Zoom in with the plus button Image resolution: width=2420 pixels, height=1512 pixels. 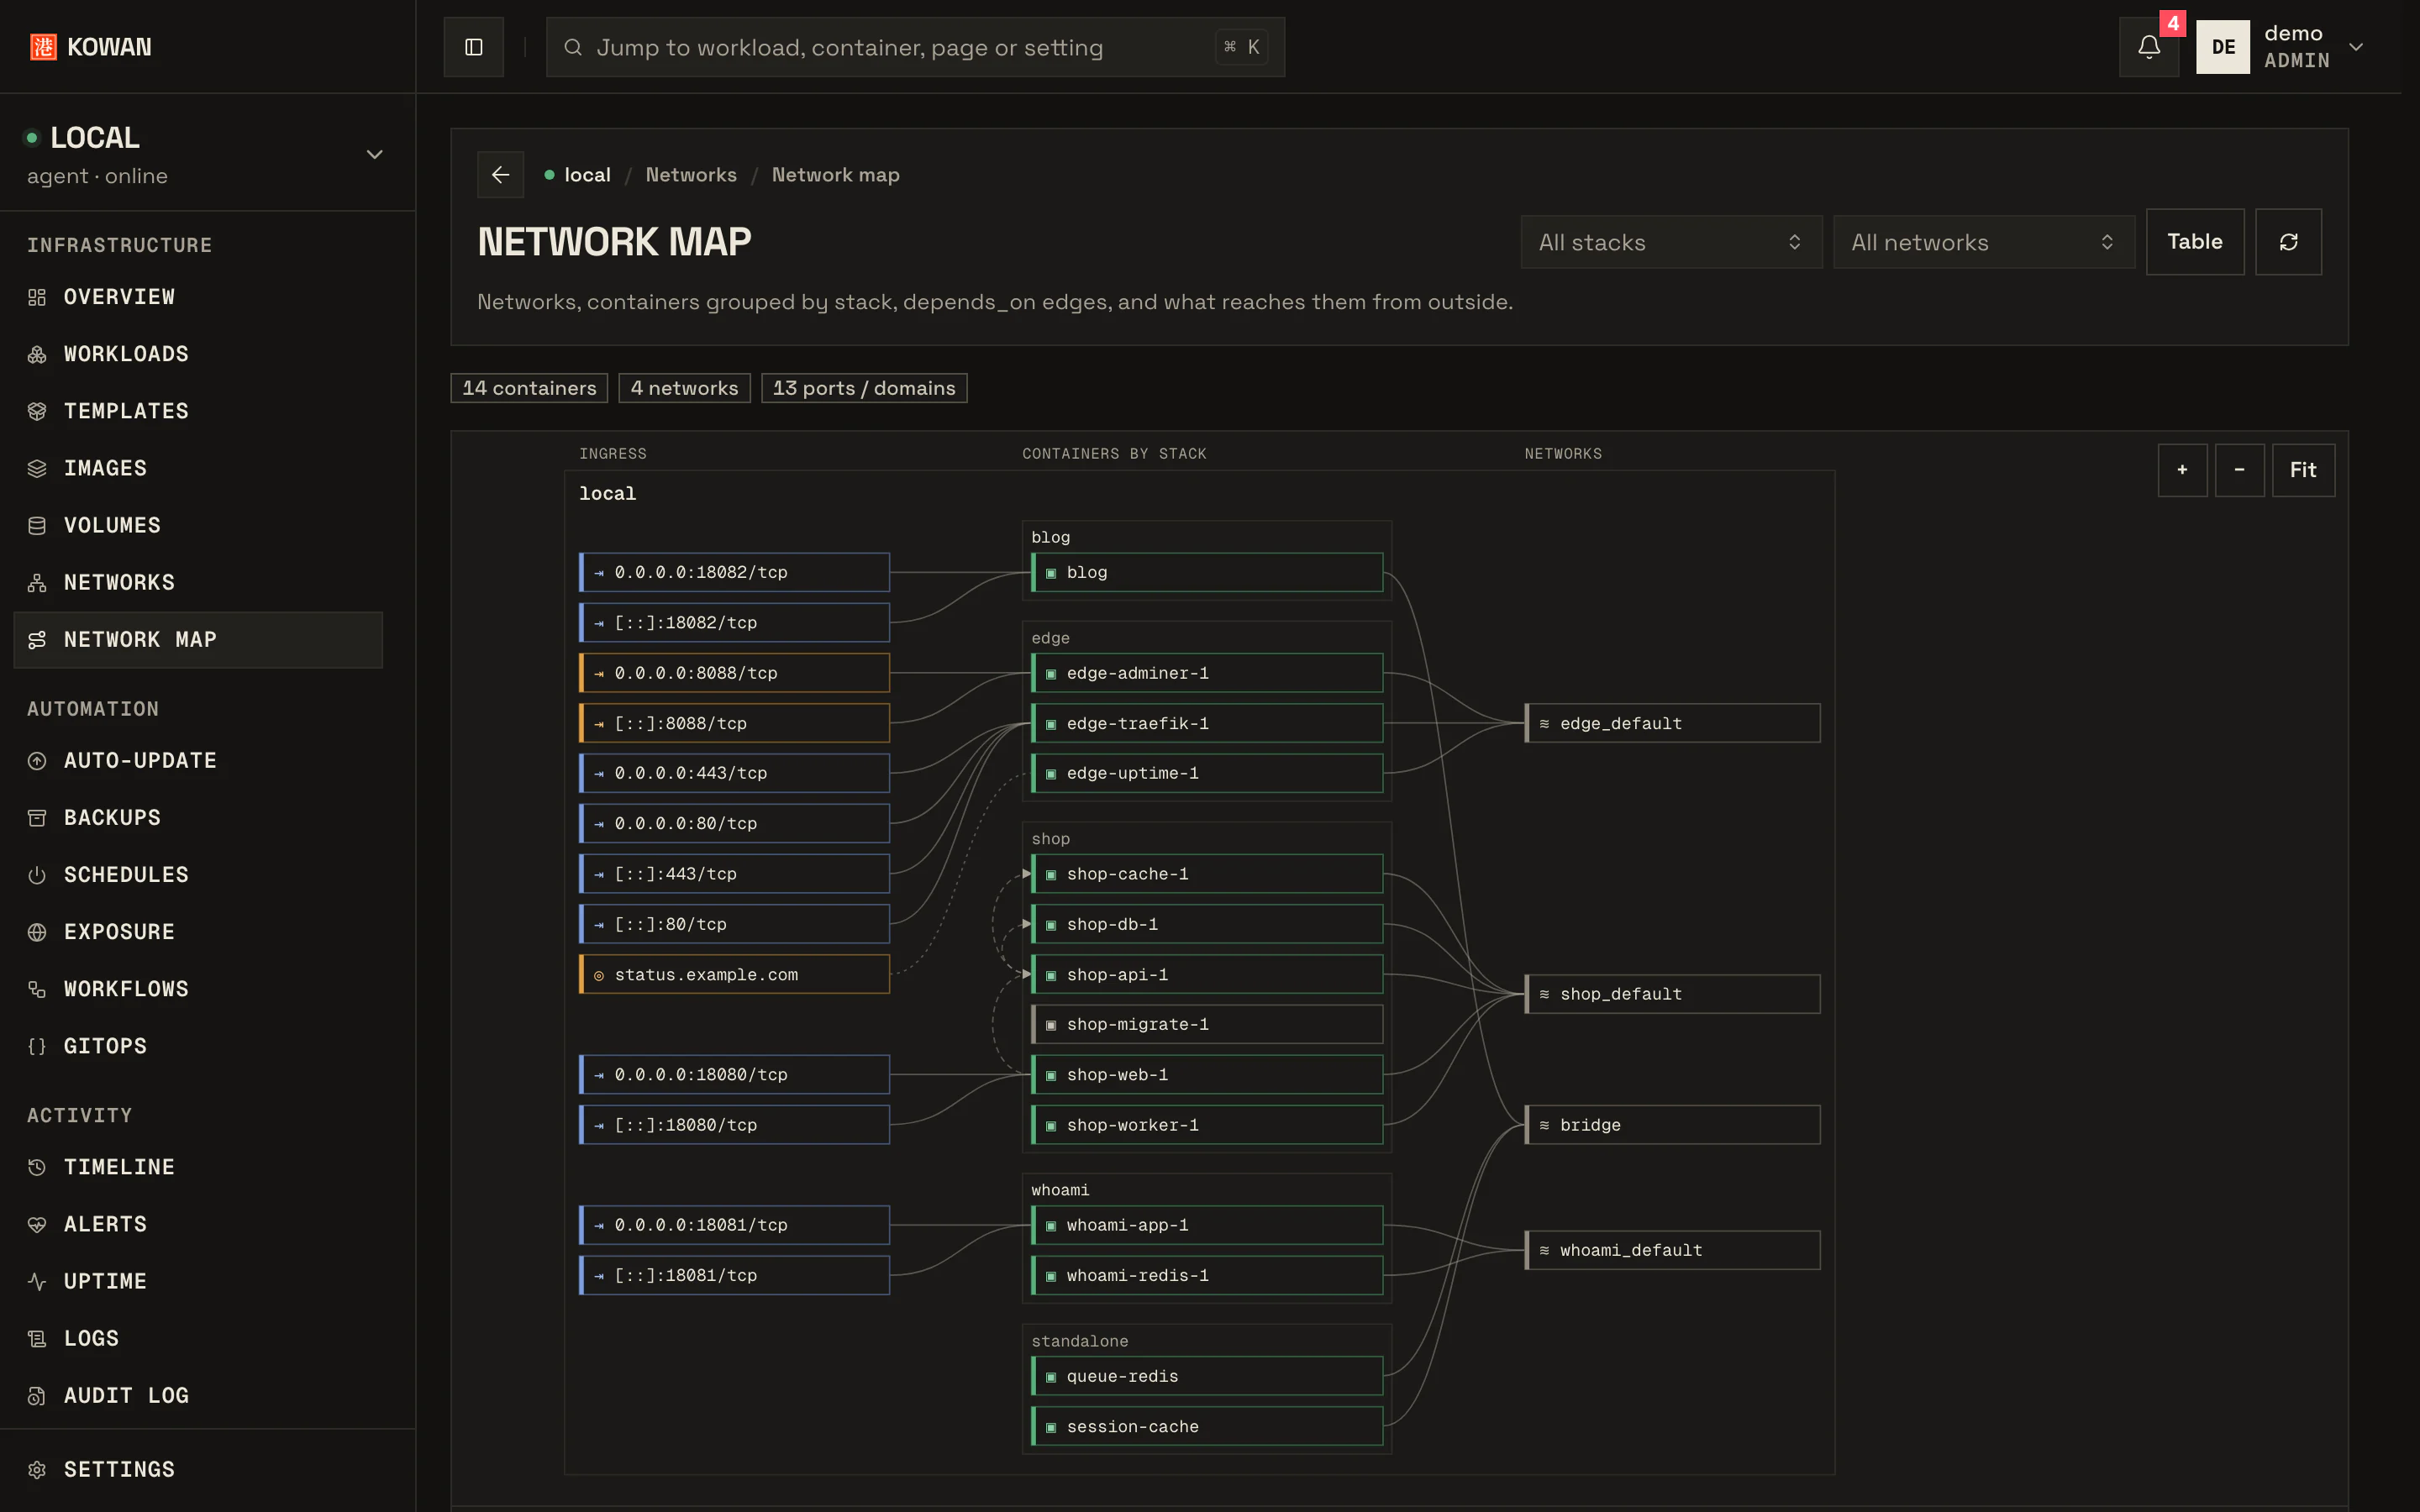(2182, 470)
